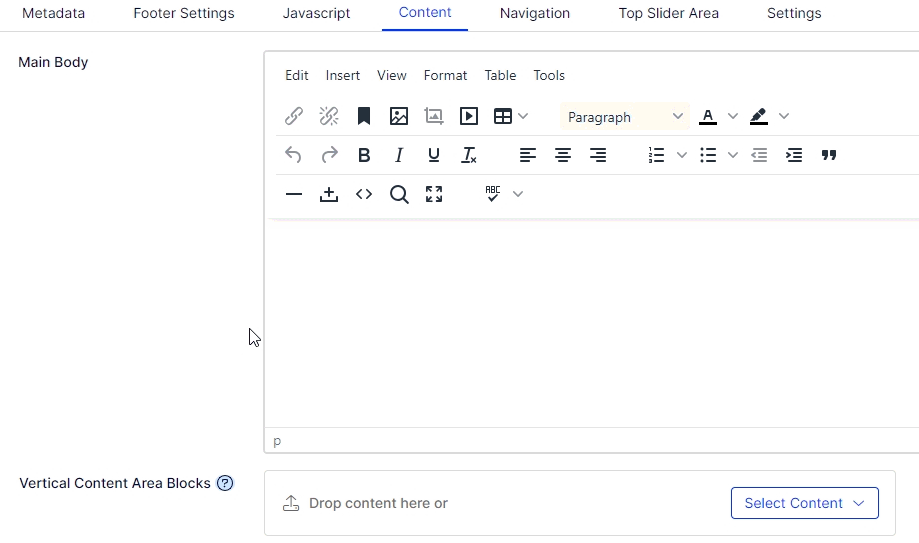
Task: Apply the text color swatch
Action: tap(708, 116)
